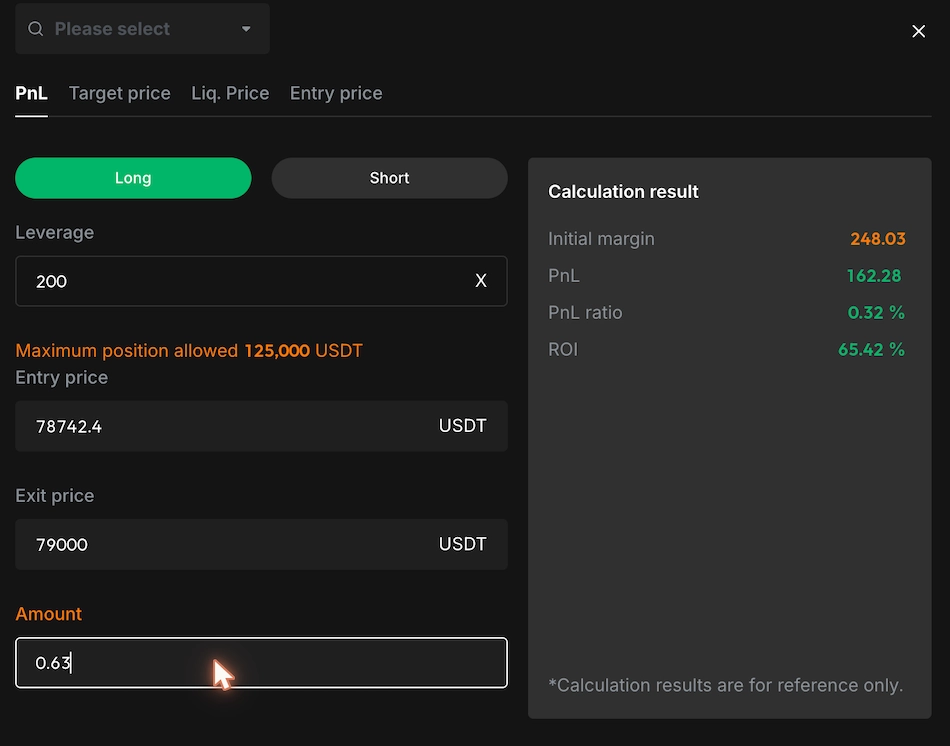Close the calculator dialog
Image resolution: width=950 pixels, height=746 pixels.
[x=918, y=31]
